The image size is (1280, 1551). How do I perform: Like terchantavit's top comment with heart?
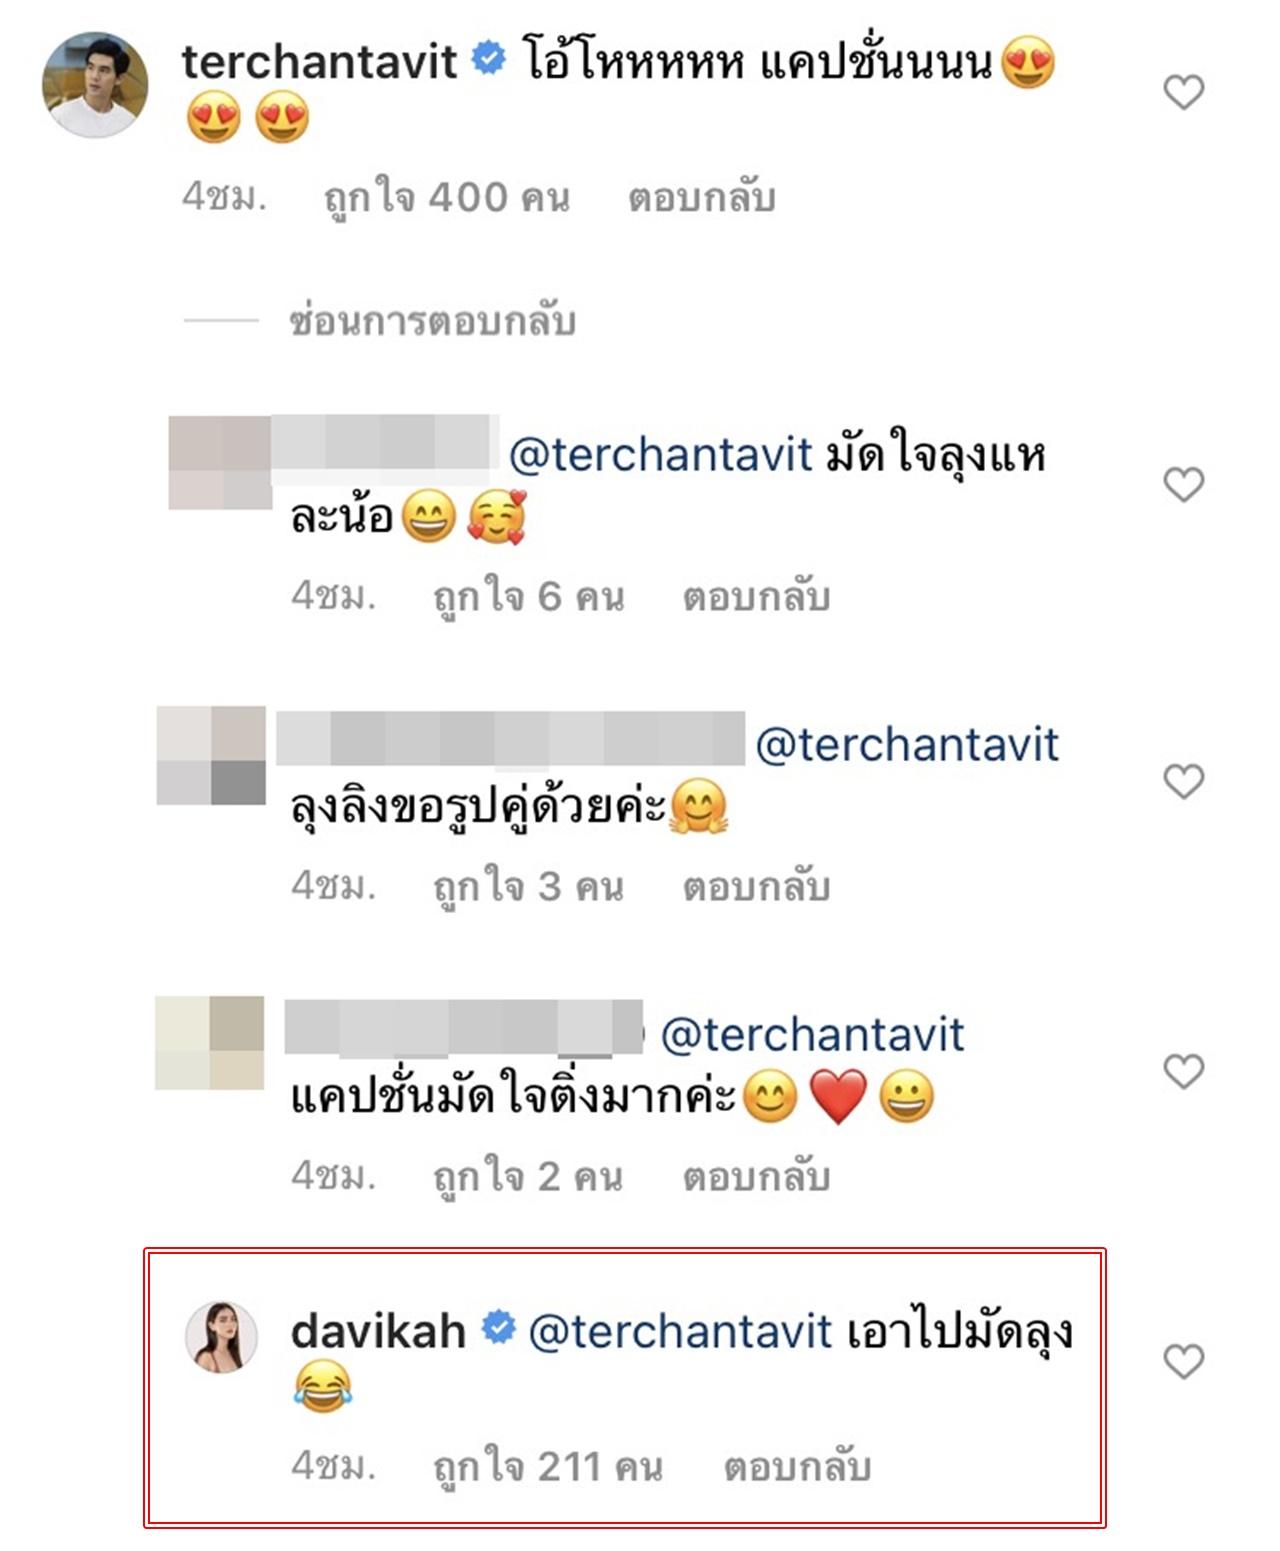(1184, 93)
